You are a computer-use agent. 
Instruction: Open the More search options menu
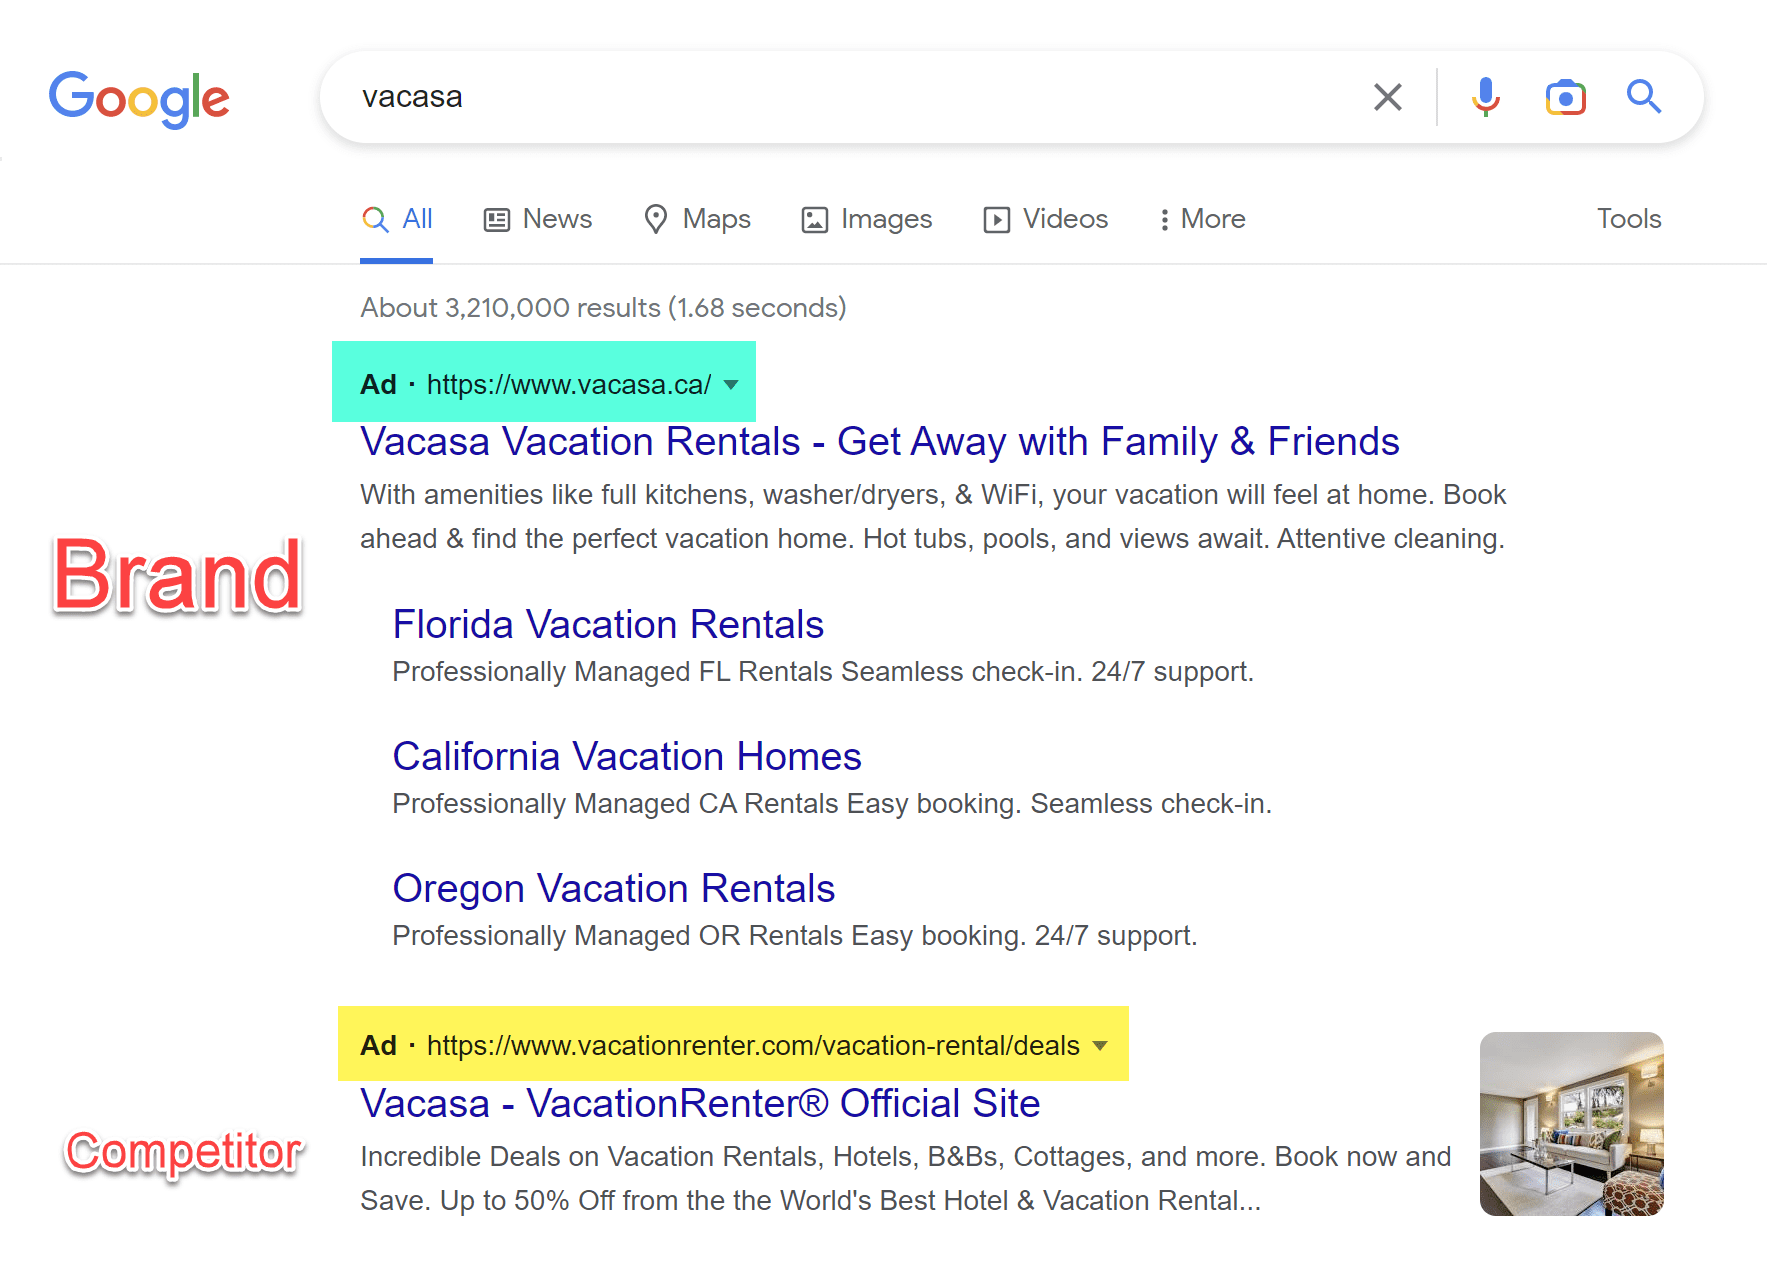(x=1202, y=219)
